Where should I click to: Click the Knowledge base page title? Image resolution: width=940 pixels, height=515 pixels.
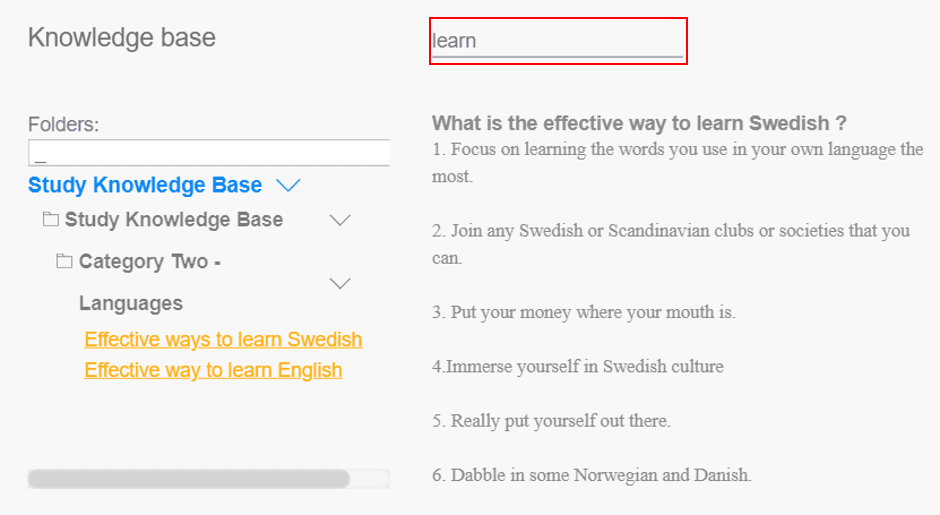coord(122,38)
